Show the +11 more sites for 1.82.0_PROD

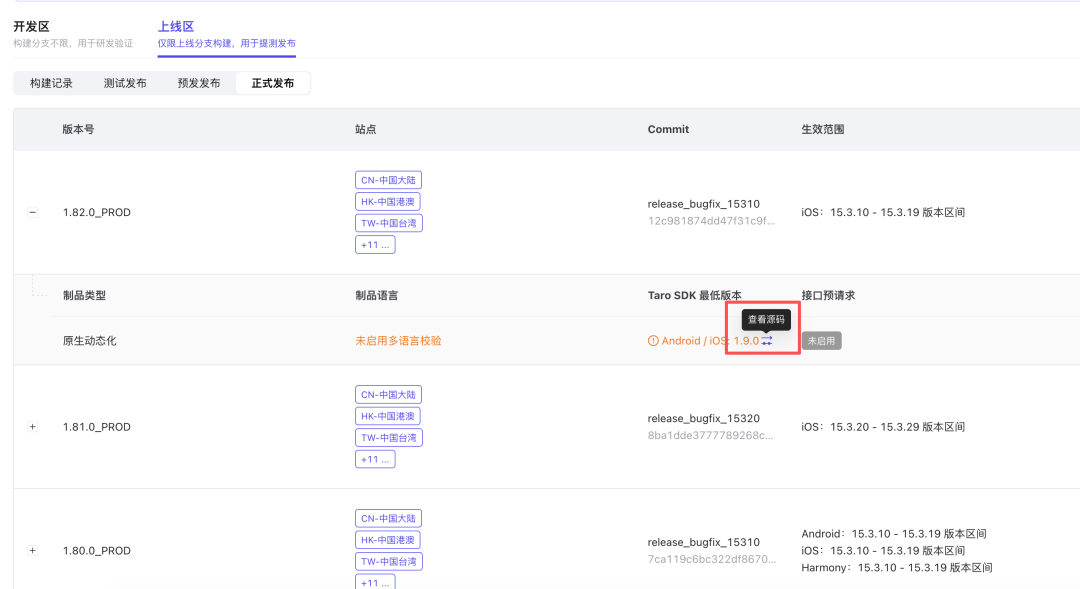tap(375, 245)
